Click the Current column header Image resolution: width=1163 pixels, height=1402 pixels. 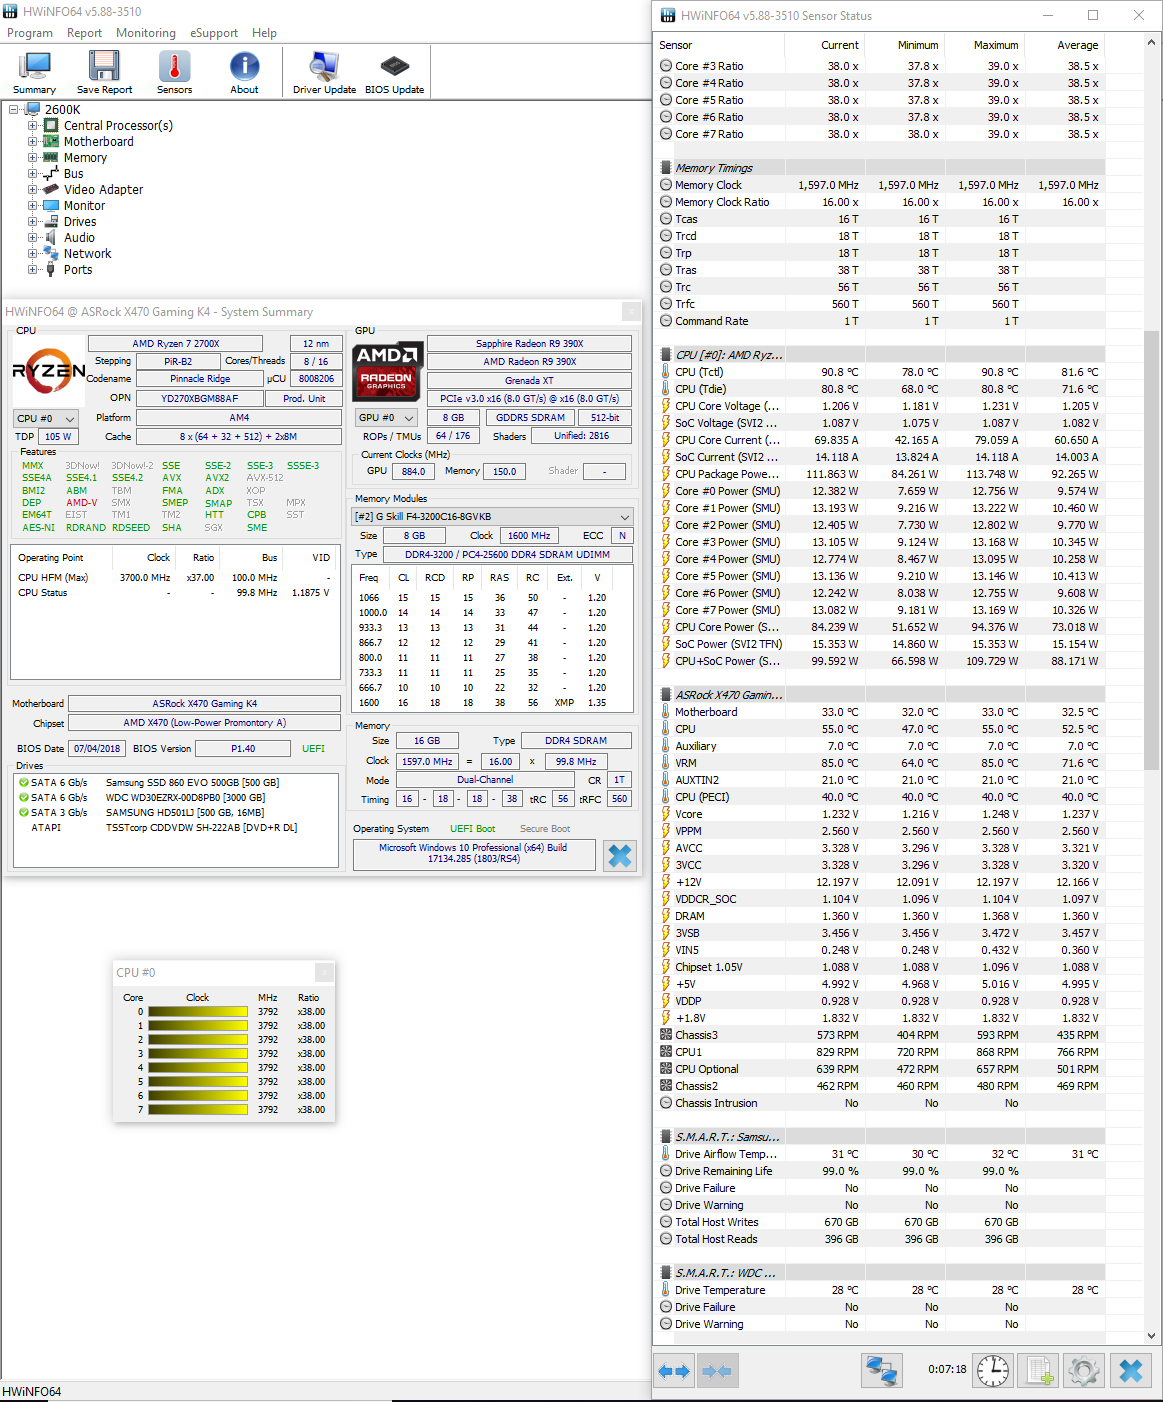(x=824, y=45)
